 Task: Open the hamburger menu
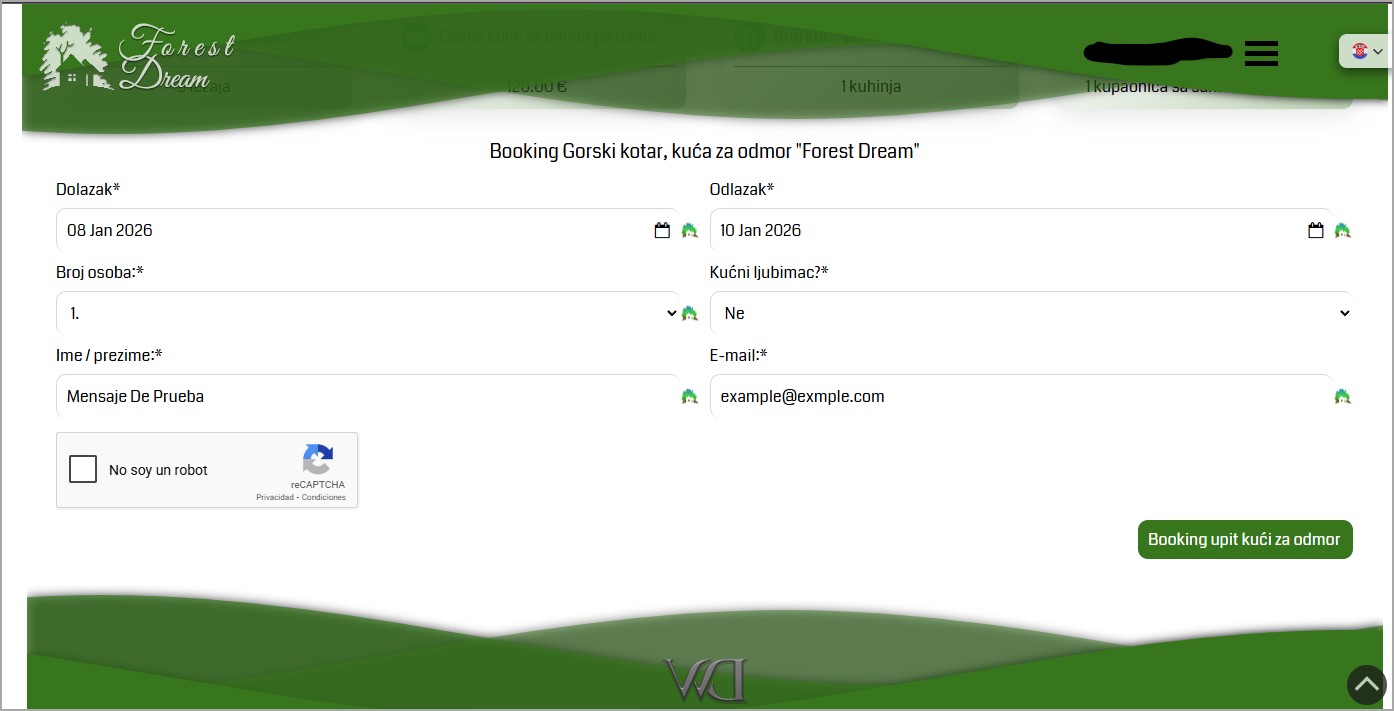(1261, 53)
